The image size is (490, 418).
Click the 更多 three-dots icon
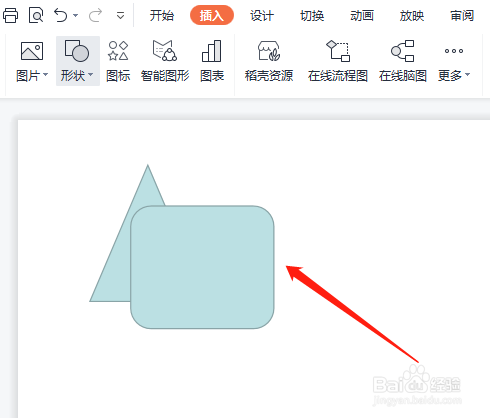454,51
